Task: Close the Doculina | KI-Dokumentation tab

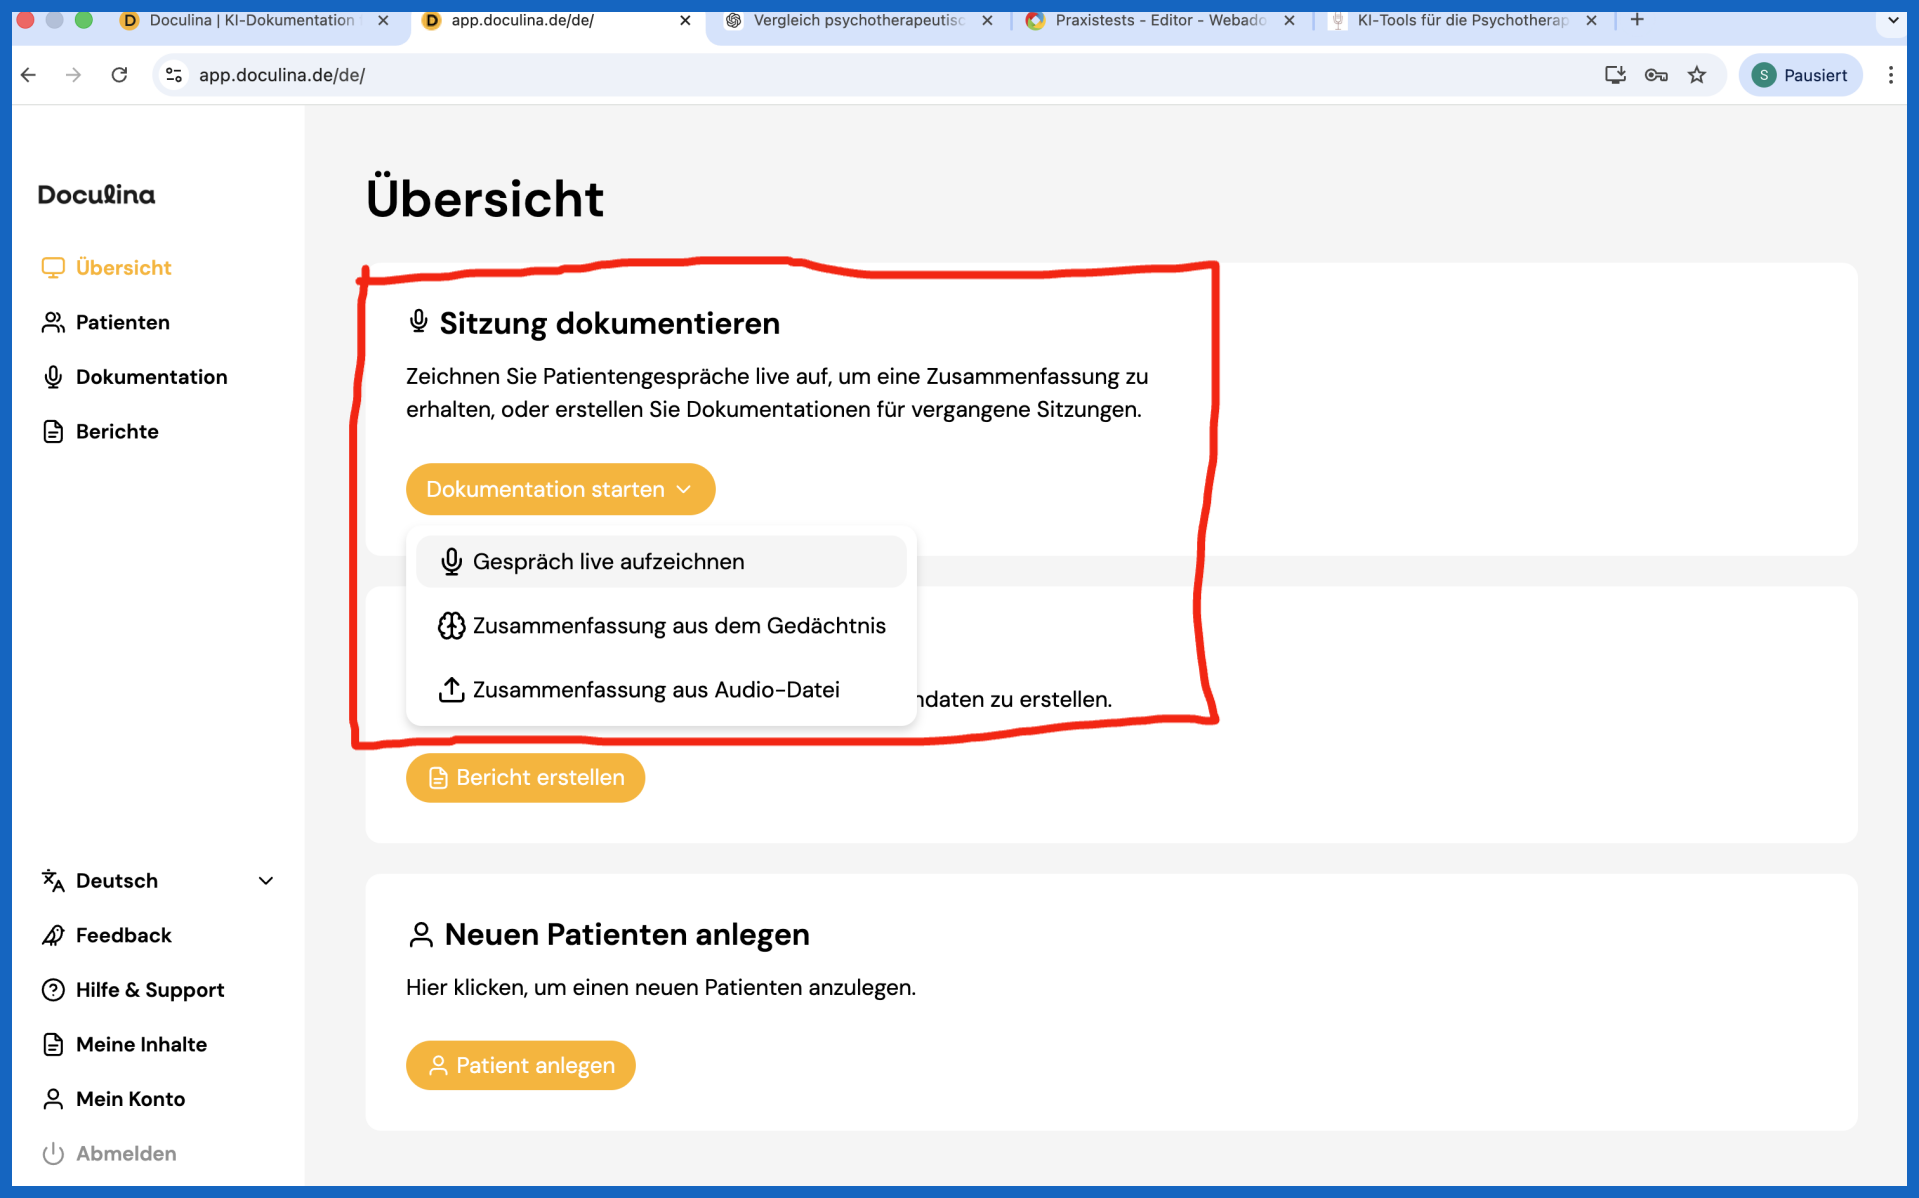Action: point(383,20)
